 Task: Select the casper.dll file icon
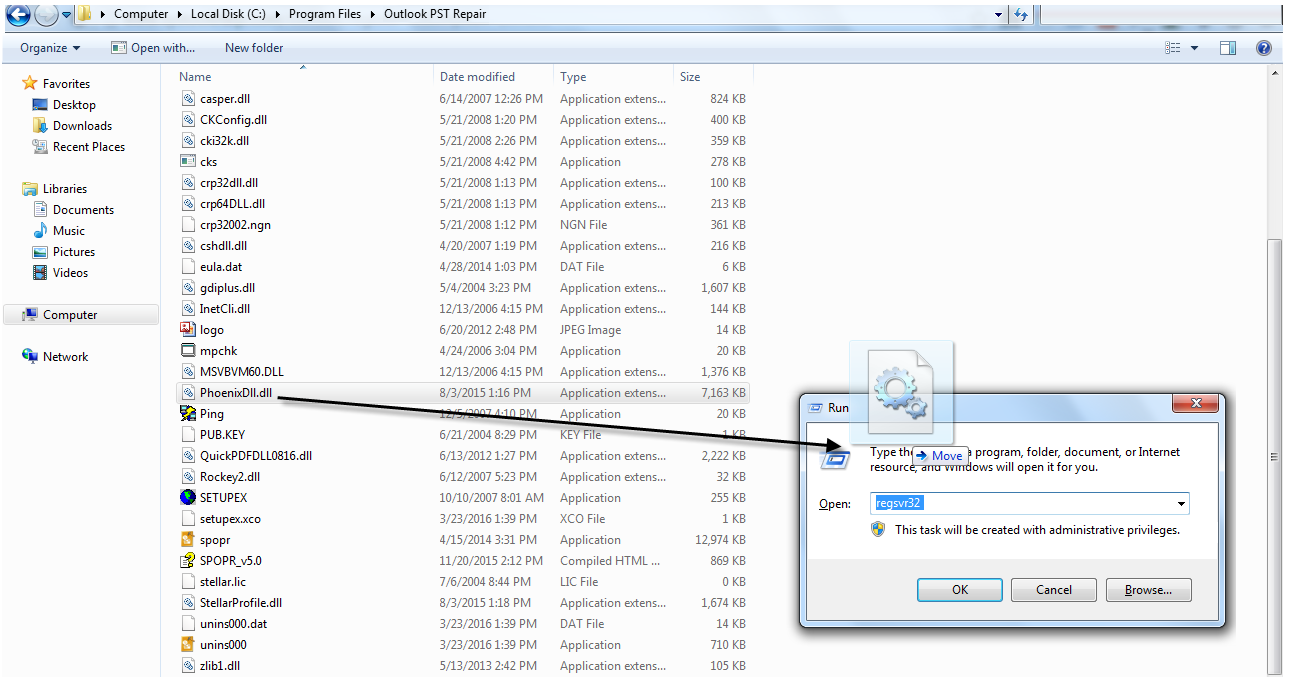pyautogui.click(x=188, y=99)
